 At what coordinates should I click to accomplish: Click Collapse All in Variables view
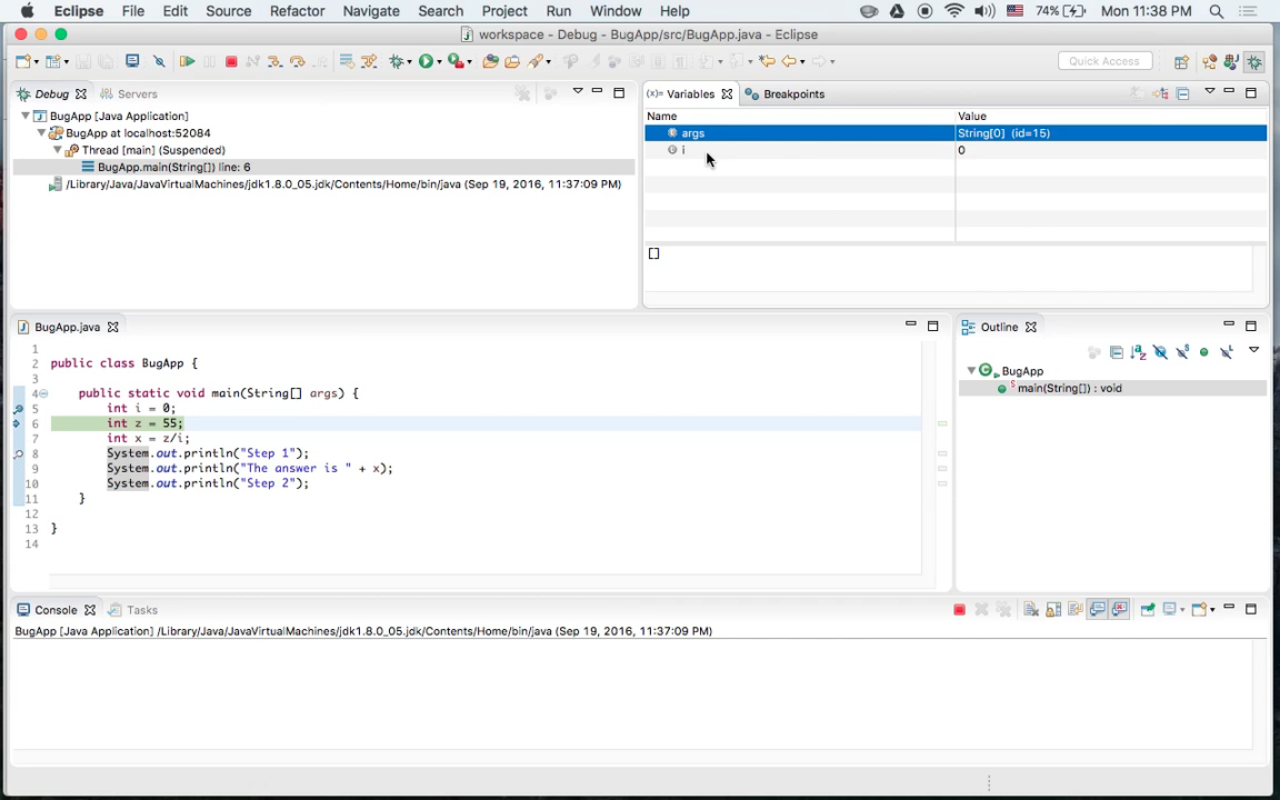(x=1183, y=94)
